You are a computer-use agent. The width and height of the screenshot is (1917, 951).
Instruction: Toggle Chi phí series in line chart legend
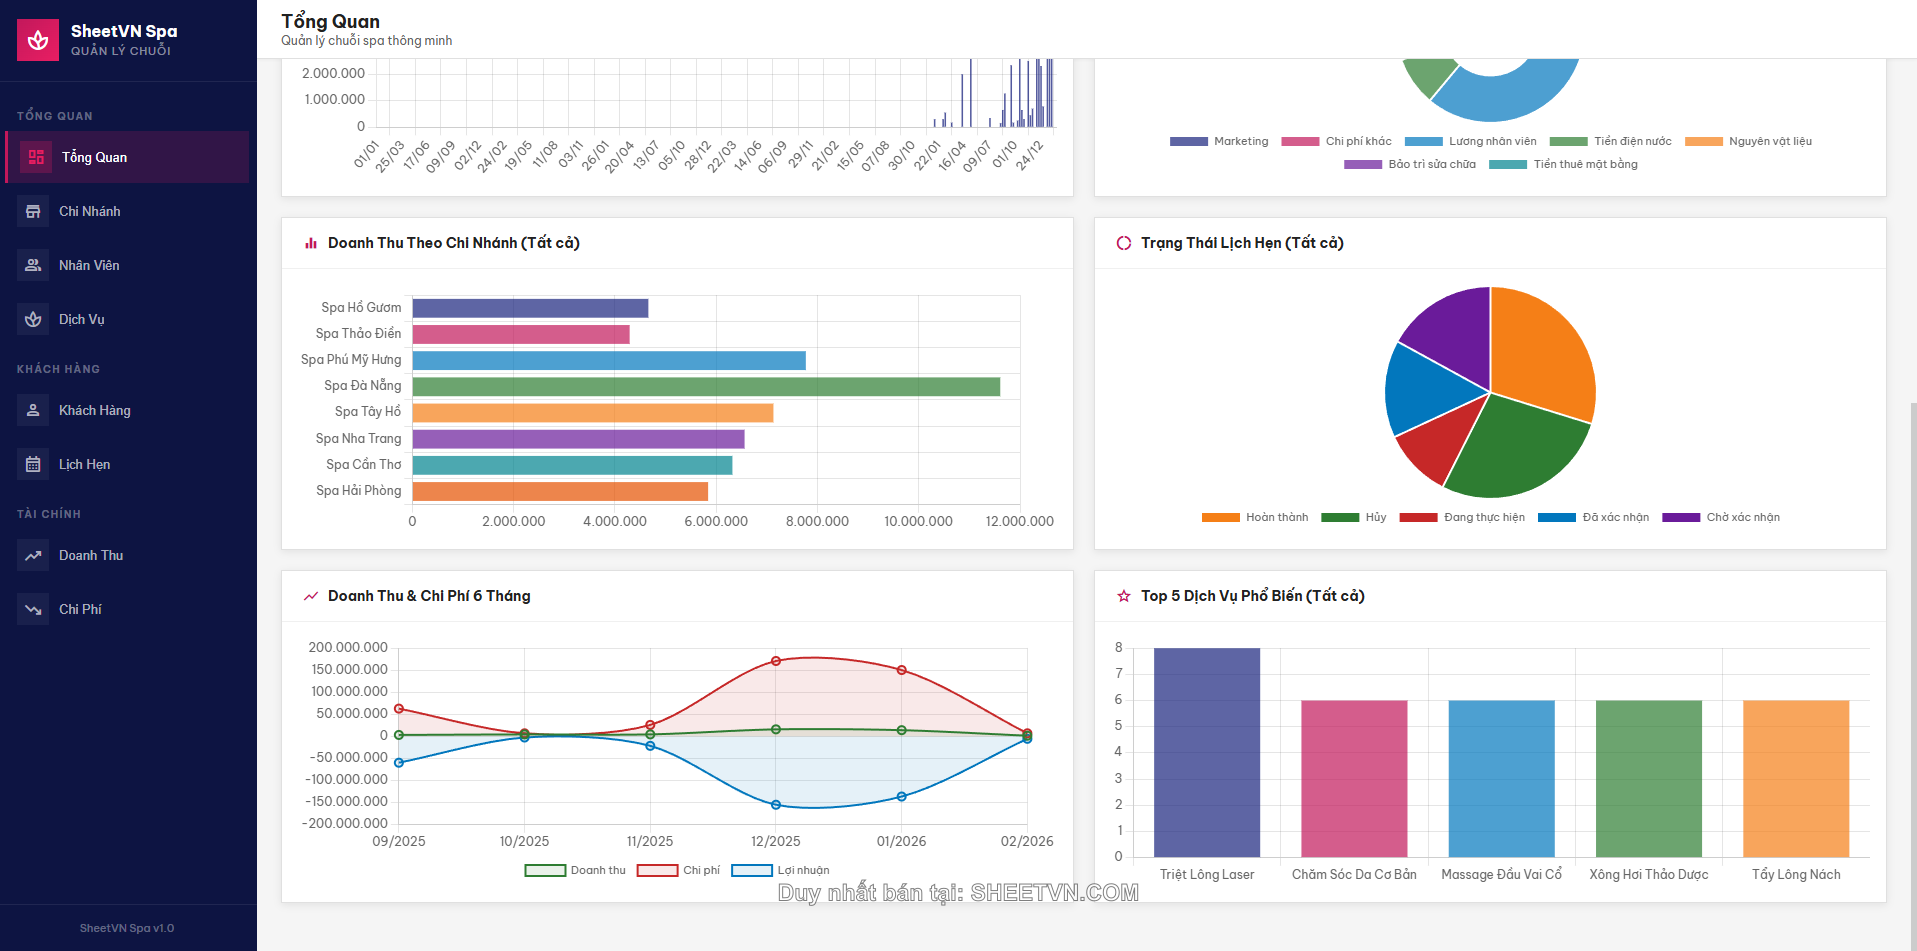click(x=678, y=870)
